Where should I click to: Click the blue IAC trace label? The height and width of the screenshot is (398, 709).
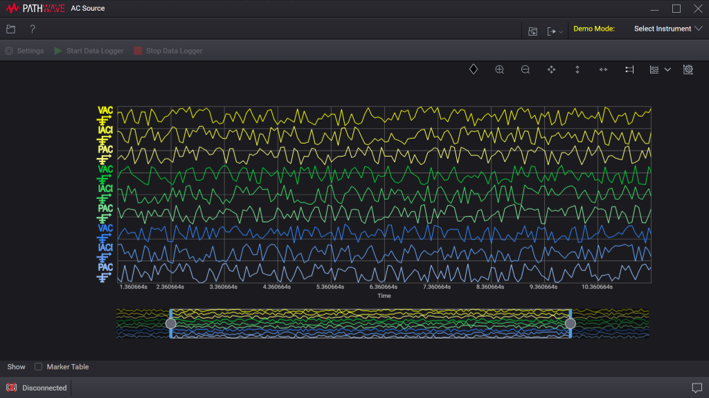point(105,248)
